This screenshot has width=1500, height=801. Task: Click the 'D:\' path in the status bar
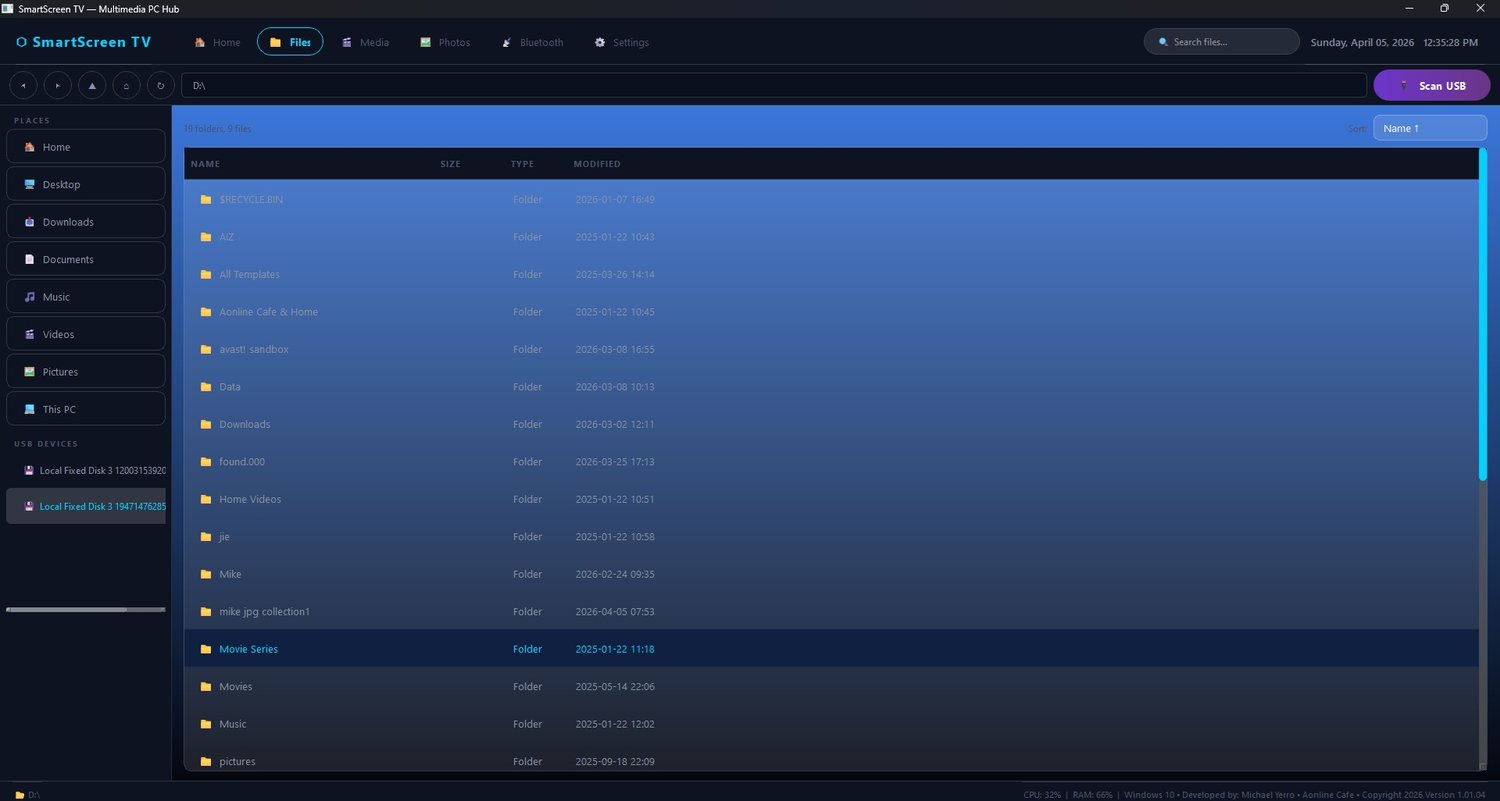[34, 794]
